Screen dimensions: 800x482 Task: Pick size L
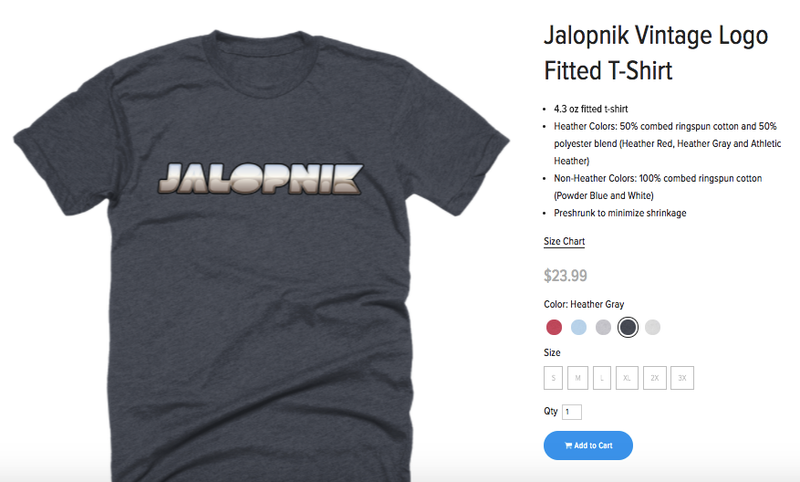tap(602, 378)
